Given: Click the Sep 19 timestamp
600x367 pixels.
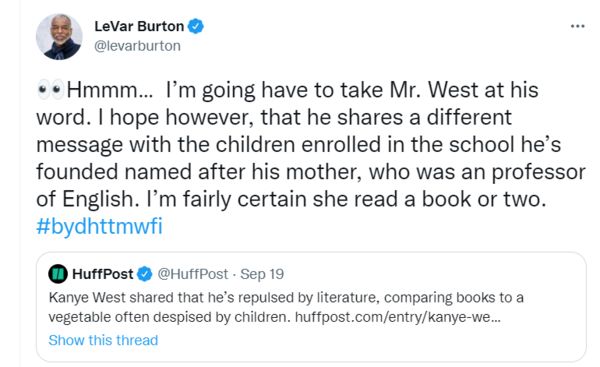Looking at the screenshot, I should (262, 274).
